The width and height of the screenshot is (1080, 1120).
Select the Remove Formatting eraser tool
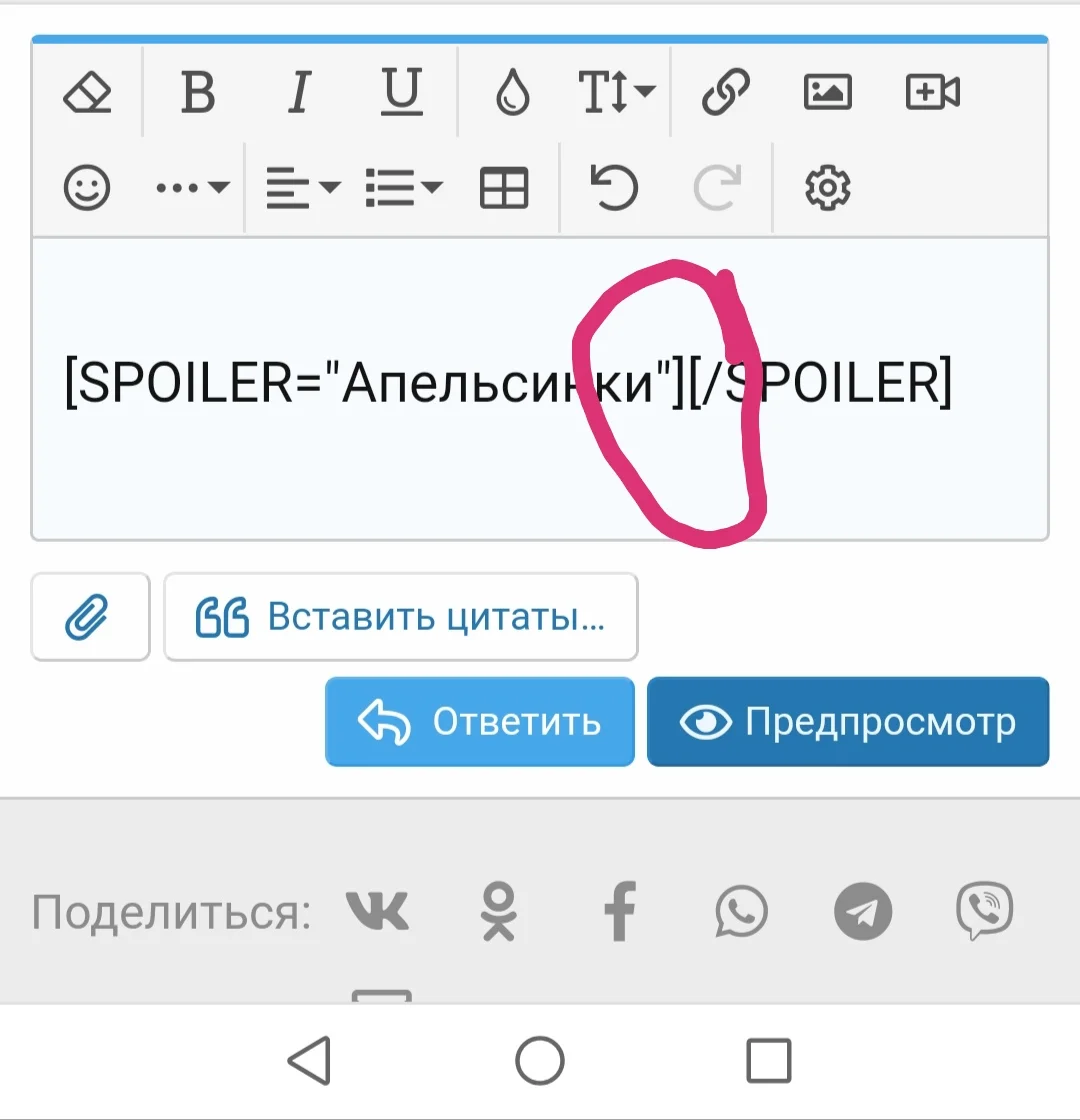click(87, 92)
